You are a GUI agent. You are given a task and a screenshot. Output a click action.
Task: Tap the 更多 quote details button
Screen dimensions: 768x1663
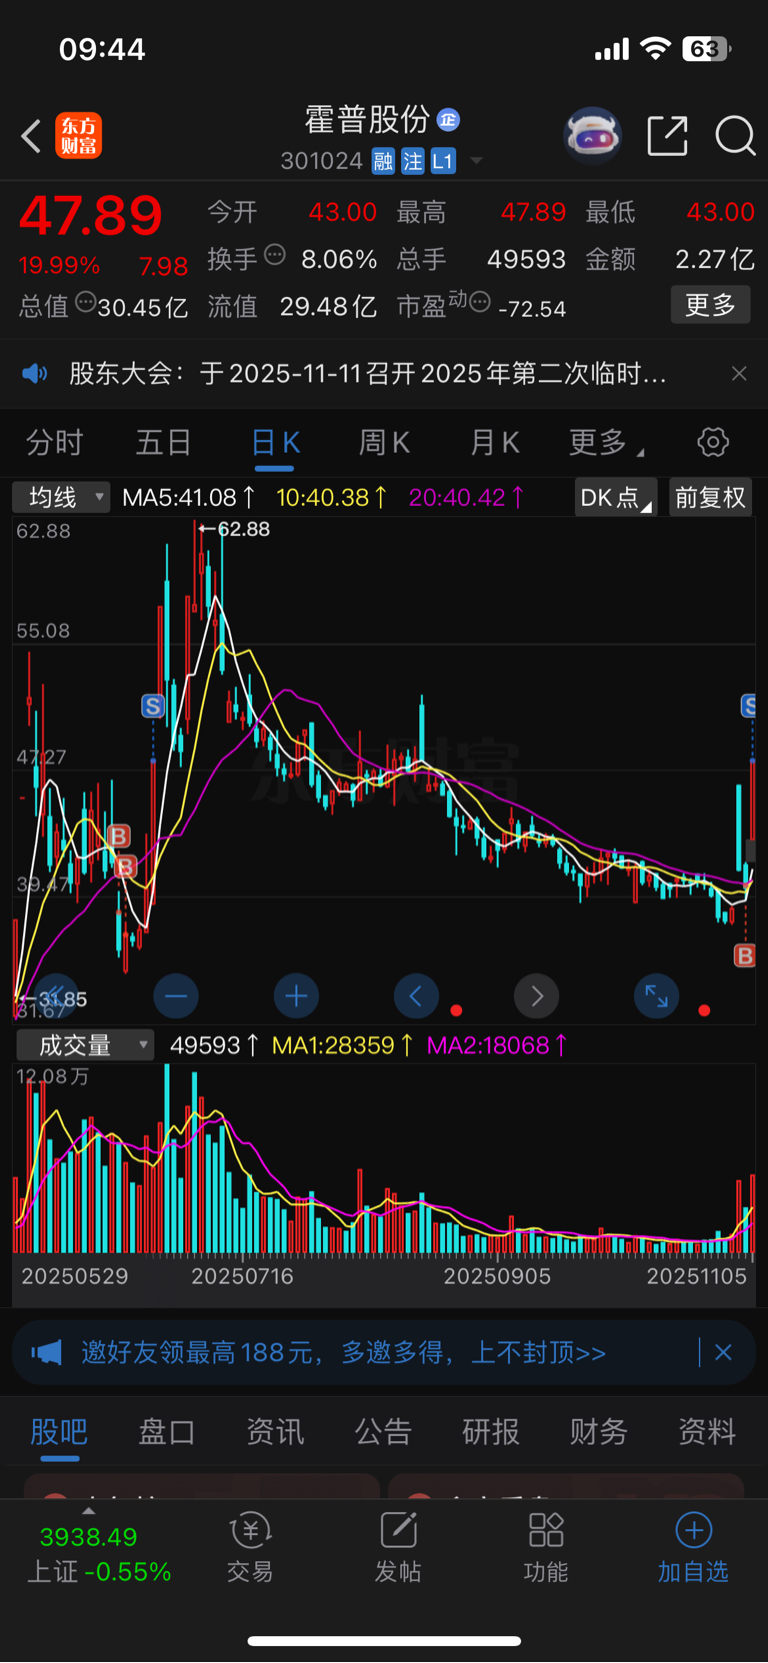pyautogui.click(x=710, y=305)
